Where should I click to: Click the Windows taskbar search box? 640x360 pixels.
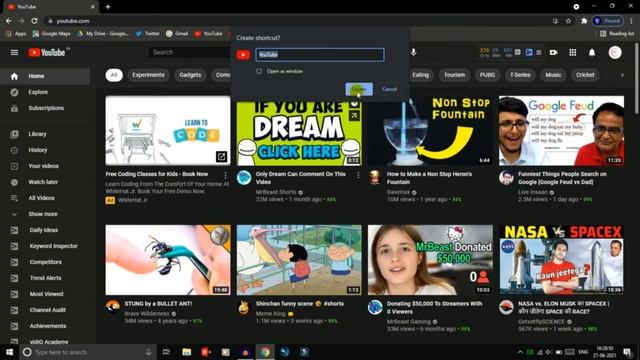pos(88,352)
